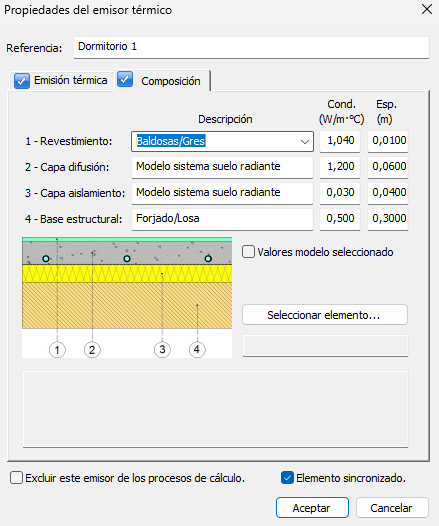Open the Revestimiento dropdown arrow
The image size is (439, 526).
[305, 142]
